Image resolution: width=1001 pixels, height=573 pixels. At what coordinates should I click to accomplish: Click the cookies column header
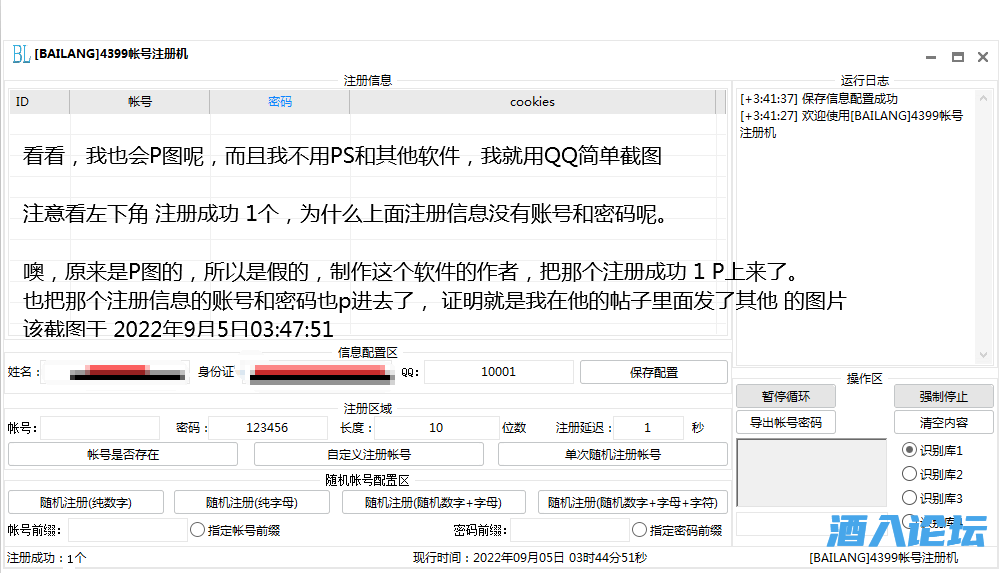click(531, 102)
